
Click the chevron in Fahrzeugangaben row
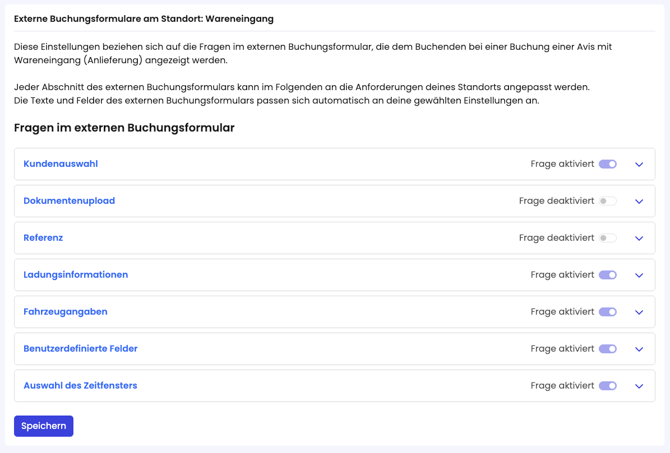coord(639,312)
